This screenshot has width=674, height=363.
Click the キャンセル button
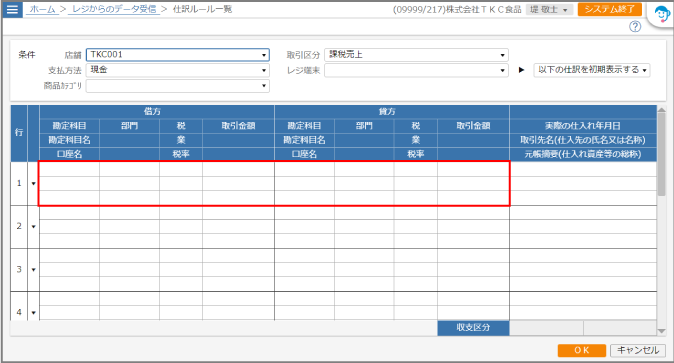coord(638,350)
